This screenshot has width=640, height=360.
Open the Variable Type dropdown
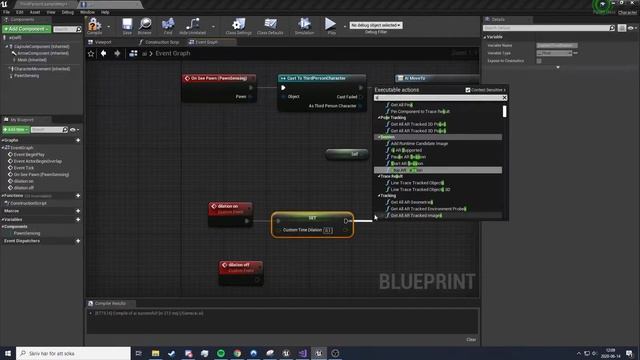[555, 53]
